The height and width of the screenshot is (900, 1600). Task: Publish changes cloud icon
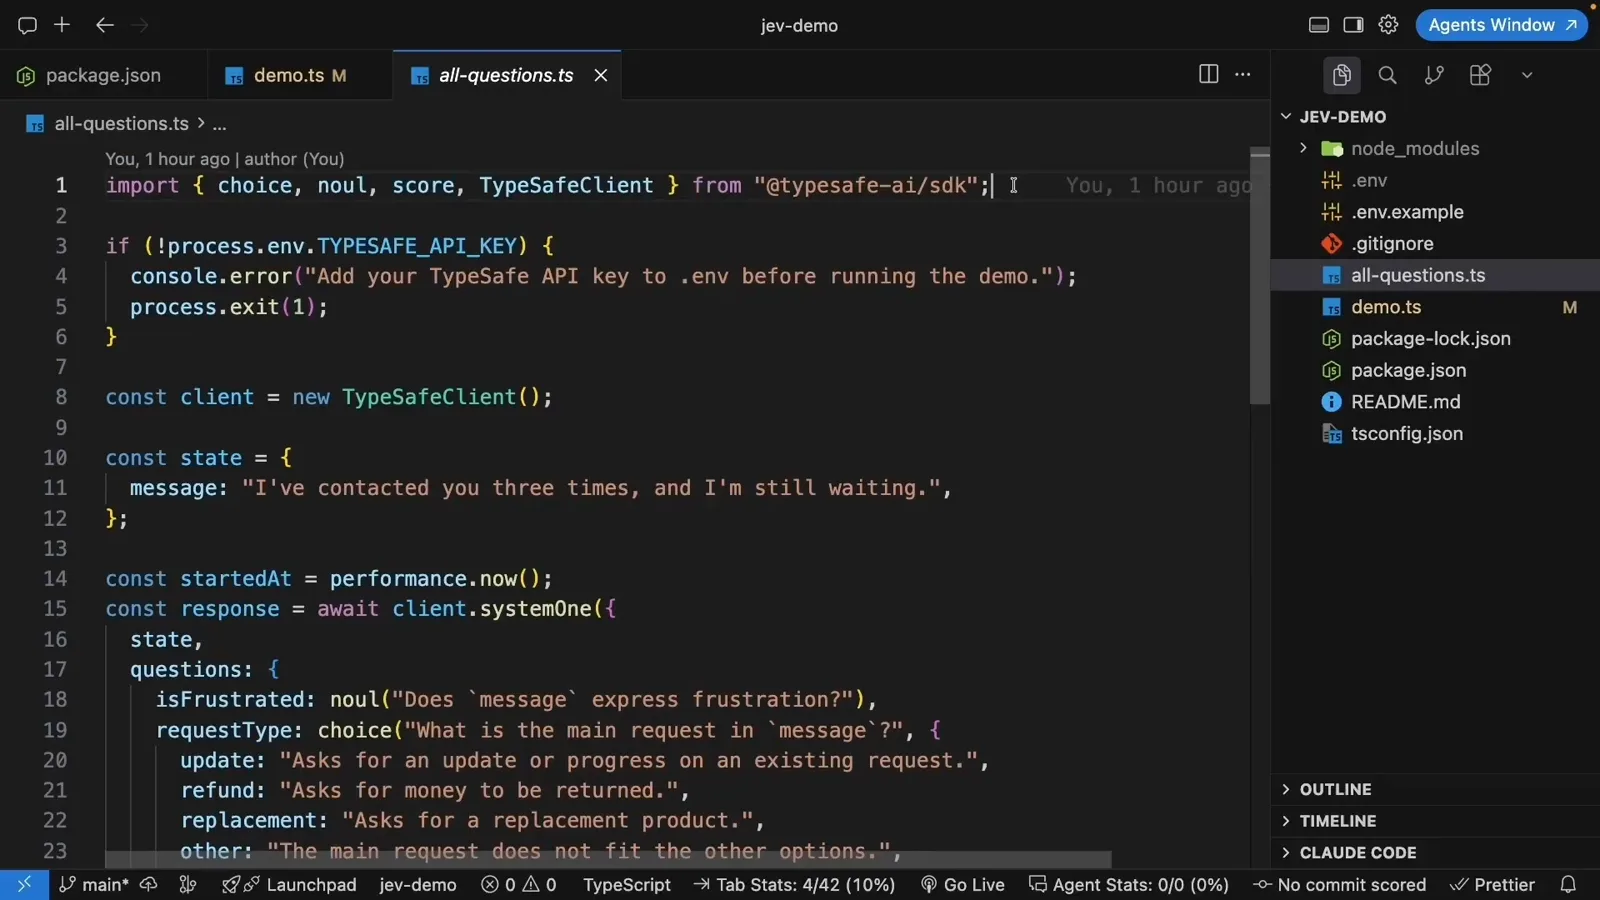[x=149, y=885]
